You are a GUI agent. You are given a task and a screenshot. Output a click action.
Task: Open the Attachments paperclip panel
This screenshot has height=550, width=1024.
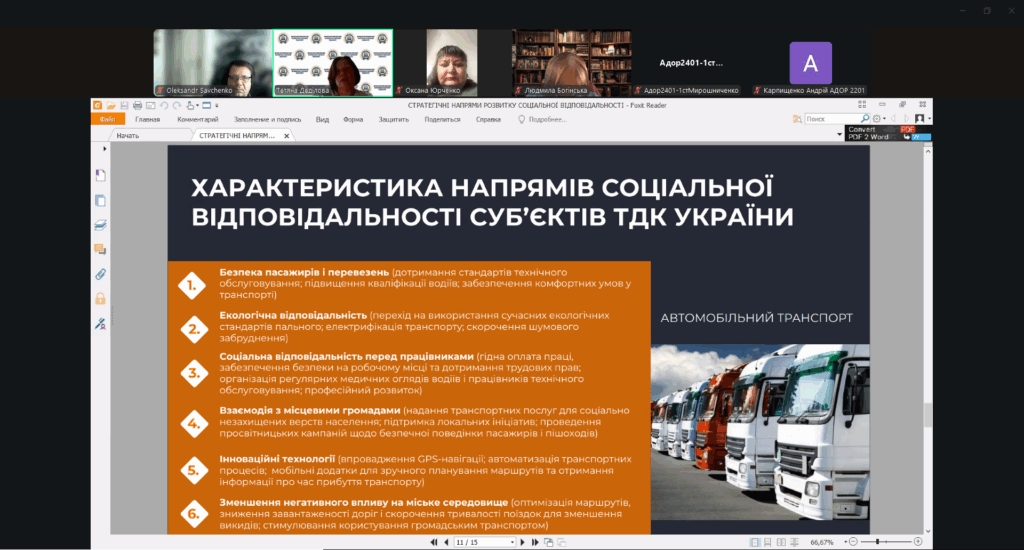[100, 273]
